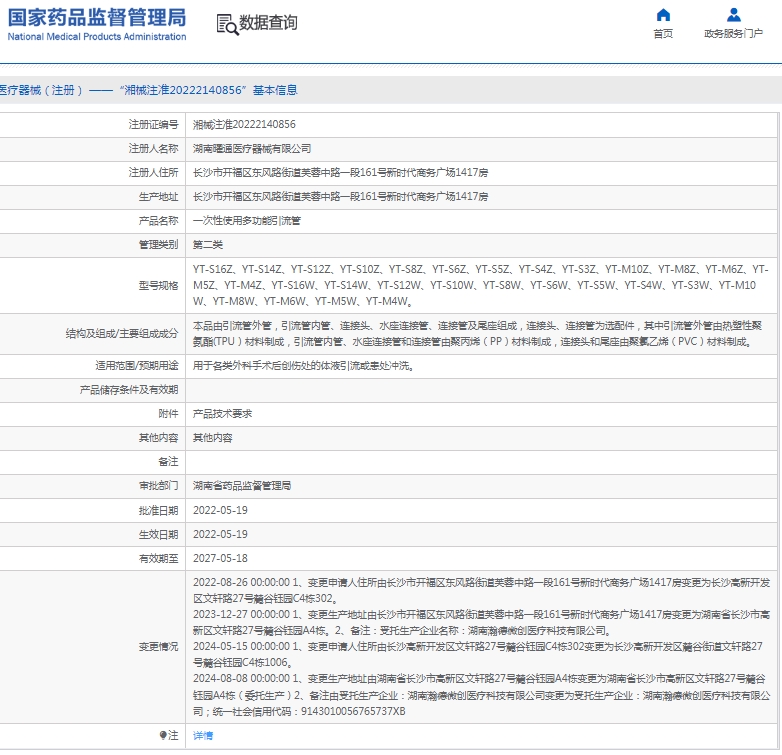
Task: Click the expiry date 2027-05-18
Action: 220,558
